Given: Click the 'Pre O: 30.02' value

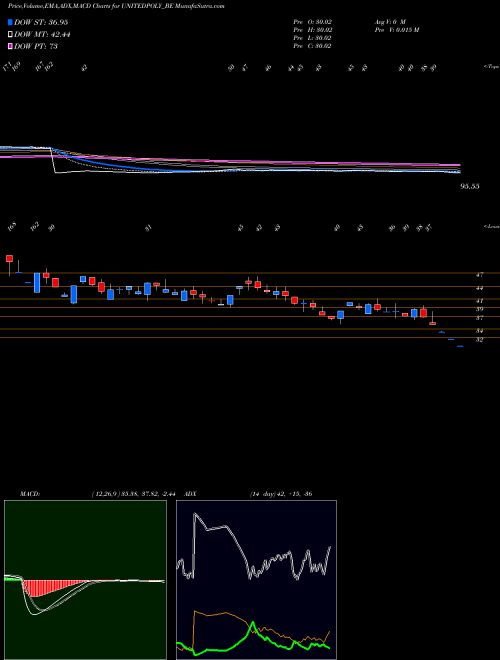Looking at the screenshot, I should [x=312, y=21].
